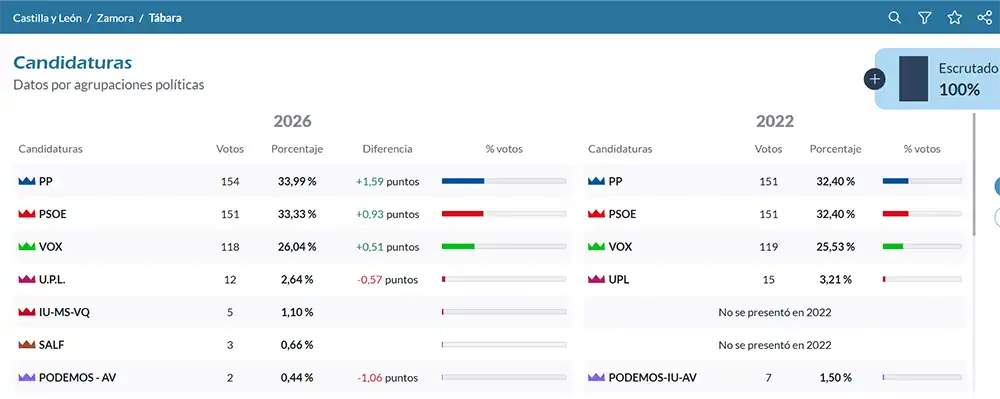Click the SALF percentage 0,66 %
The image size is (1000, 399).
point(297,345)
